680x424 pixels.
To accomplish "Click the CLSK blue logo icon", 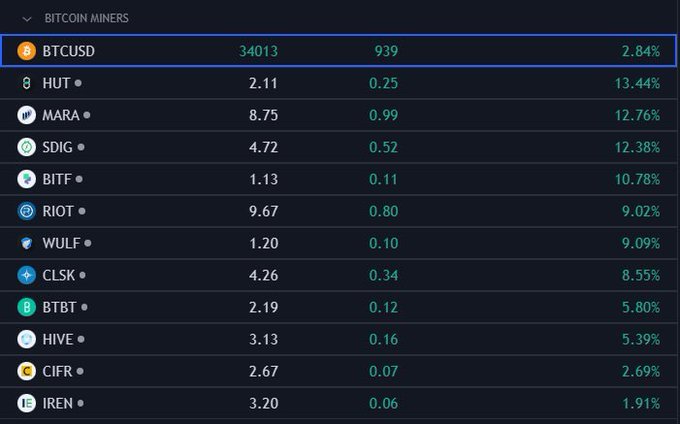I will (x=27, y=275).
